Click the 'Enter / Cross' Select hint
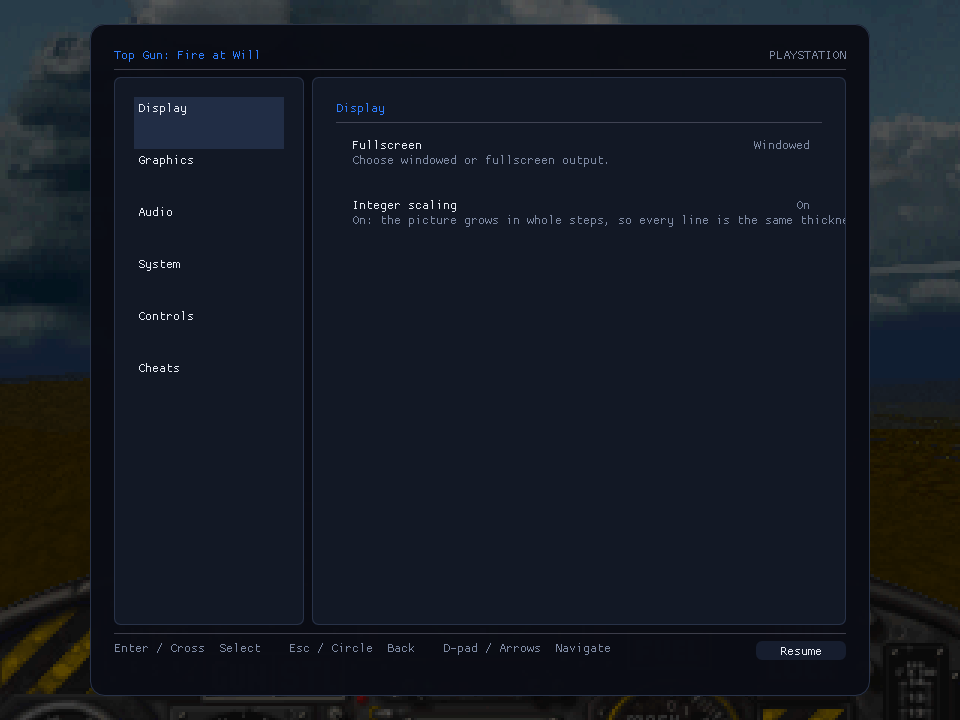The width and height of the screenshot is (960, 720). 187,648
